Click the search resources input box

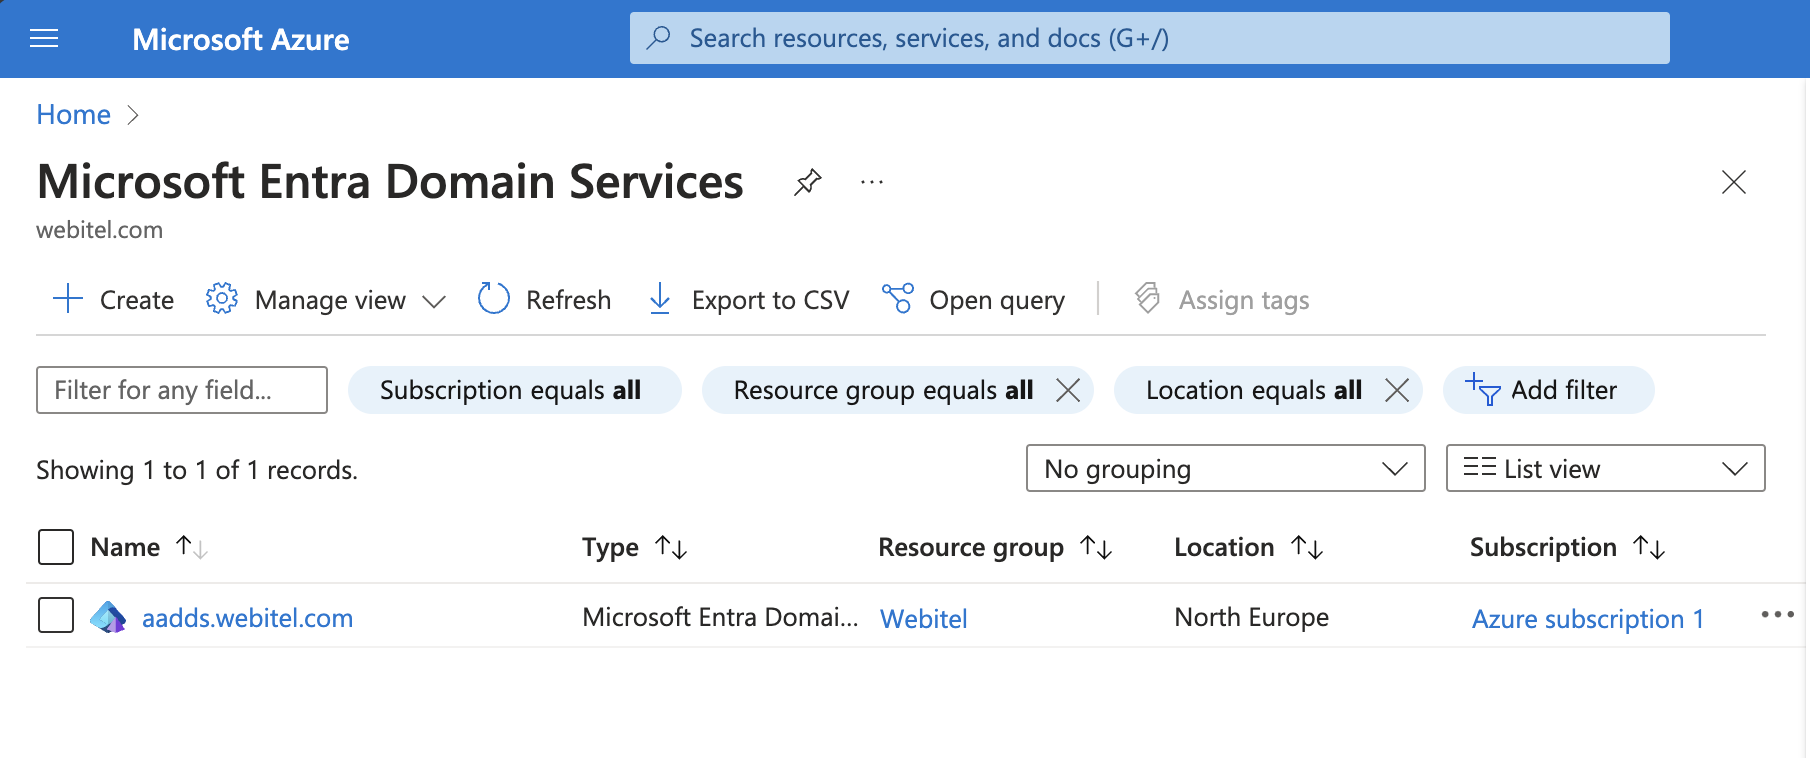click(1150, 38)
